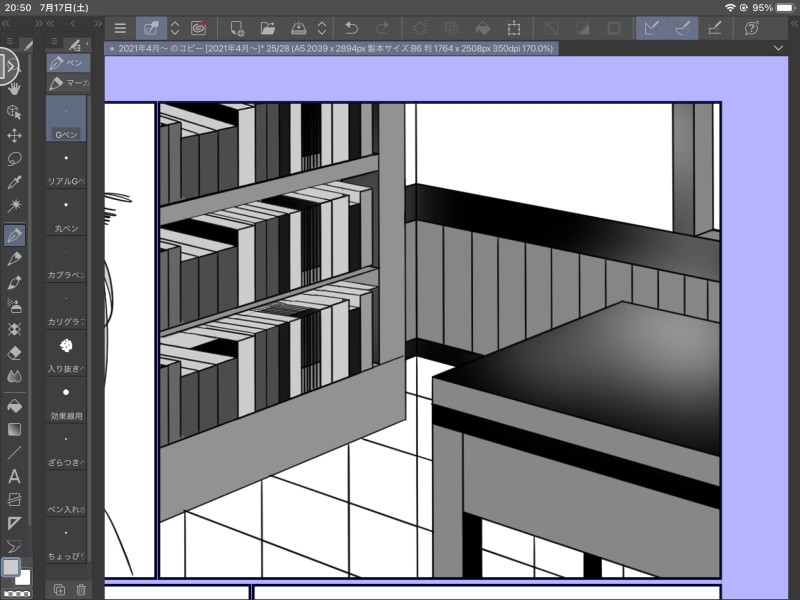This screenshot has height=600, width=800.
Task: Choose the ちょっぴり sub tool
Action: pos(66,541)
